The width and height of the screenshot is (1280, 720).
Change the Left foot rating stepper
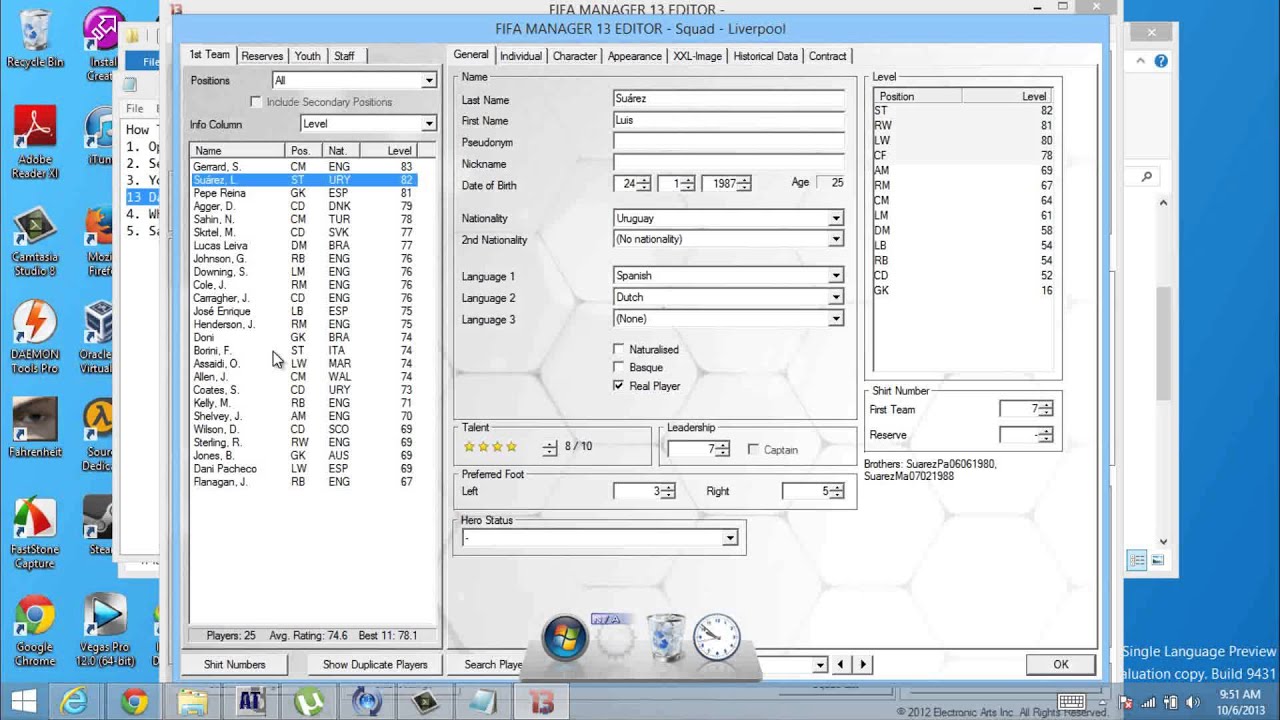click(667, 491)
